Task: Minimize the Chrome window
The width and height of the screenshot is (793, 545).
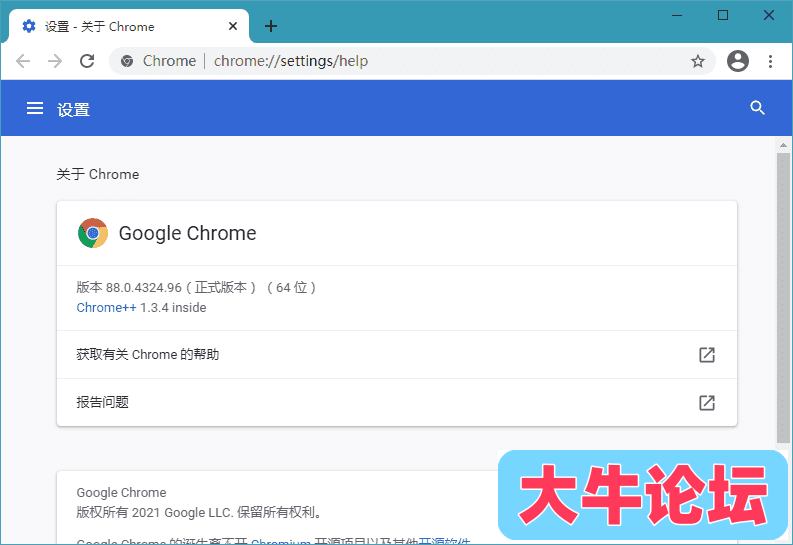Action: click(x=677, y=16)
